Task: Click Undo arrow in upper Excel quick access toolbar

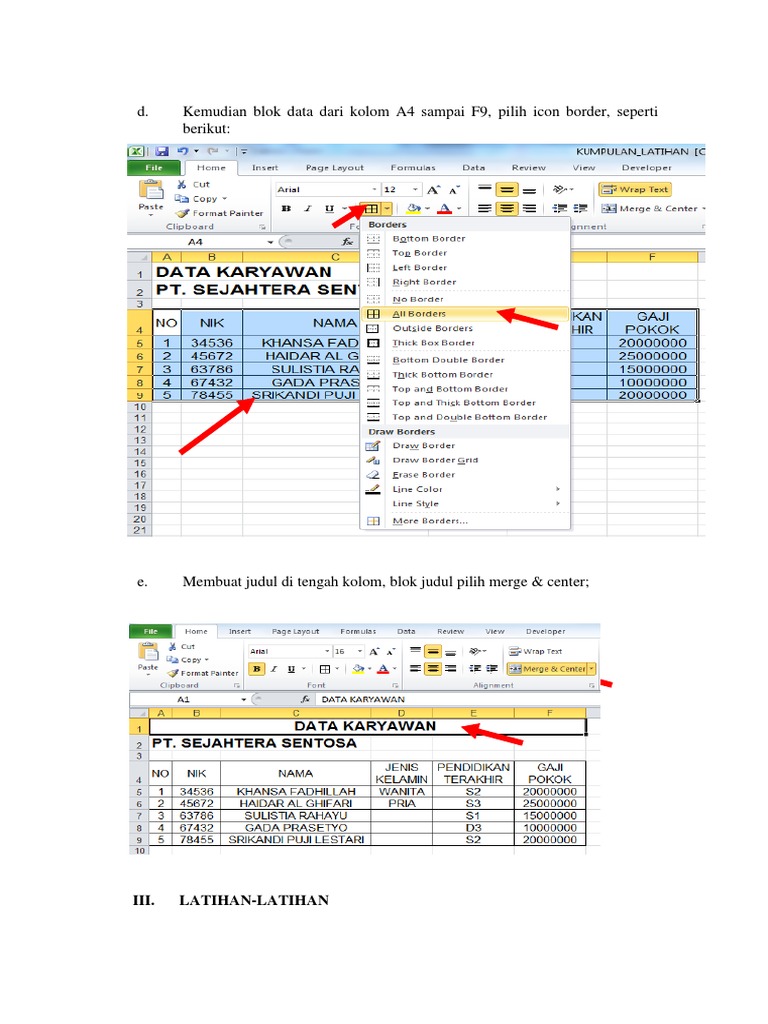Action: (182, 151)
